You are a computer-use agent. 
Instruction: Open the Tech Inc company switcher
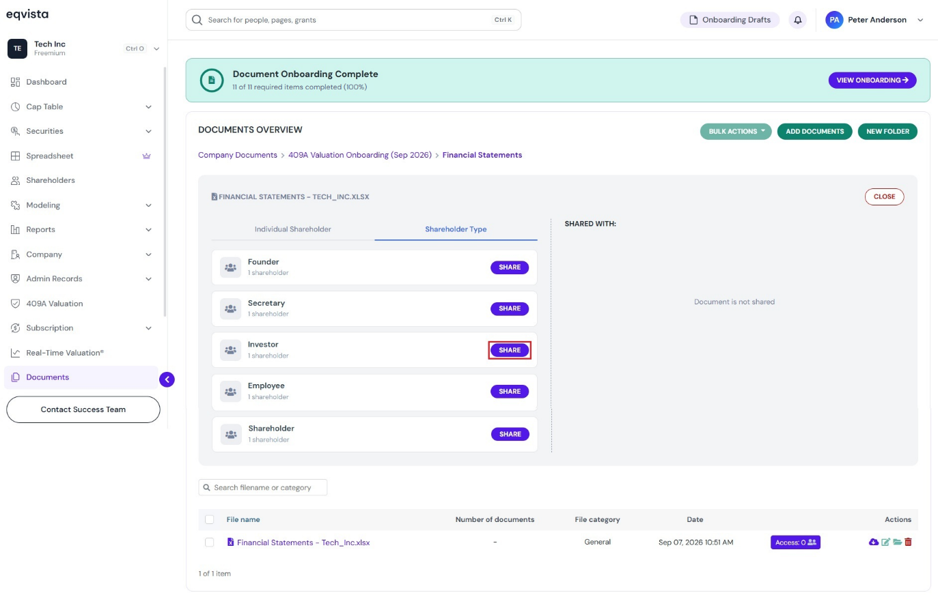pyautogui.click(x=83, y=48)
